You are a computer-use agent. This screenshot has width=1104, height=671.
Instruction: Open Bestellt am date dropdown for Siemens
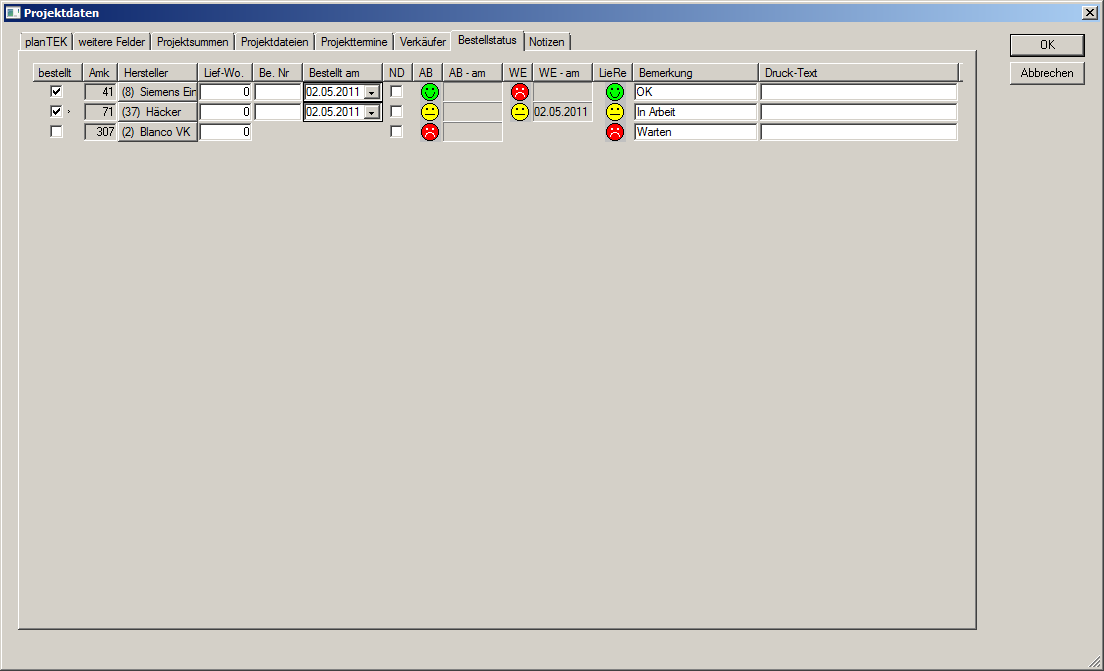coord(372,92)
